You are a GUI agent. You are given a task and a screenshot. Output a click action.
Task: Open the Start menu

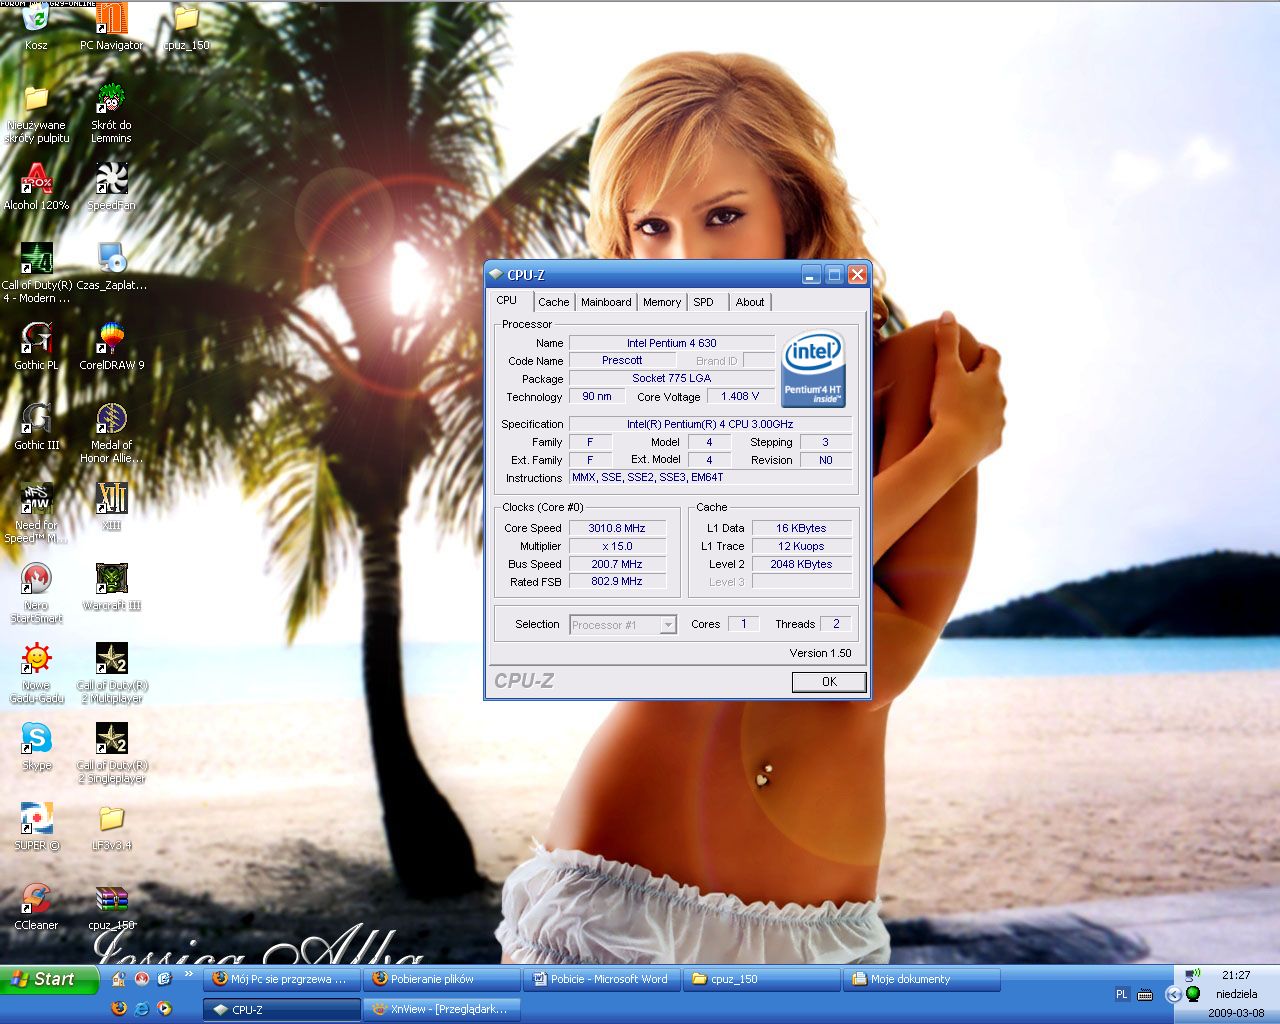click(49, 980)
